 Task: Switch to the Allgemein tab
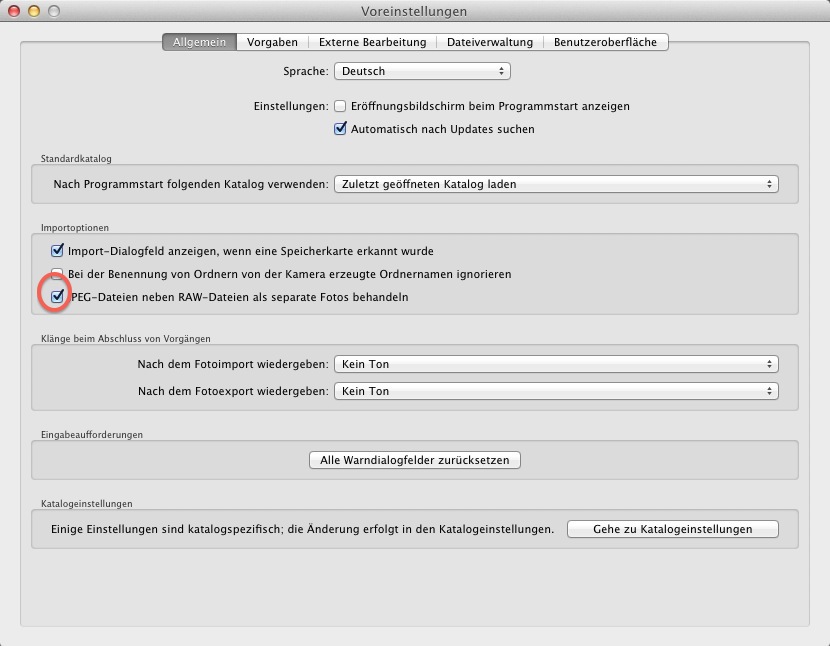pyautogui.click(x=199, y=42)
